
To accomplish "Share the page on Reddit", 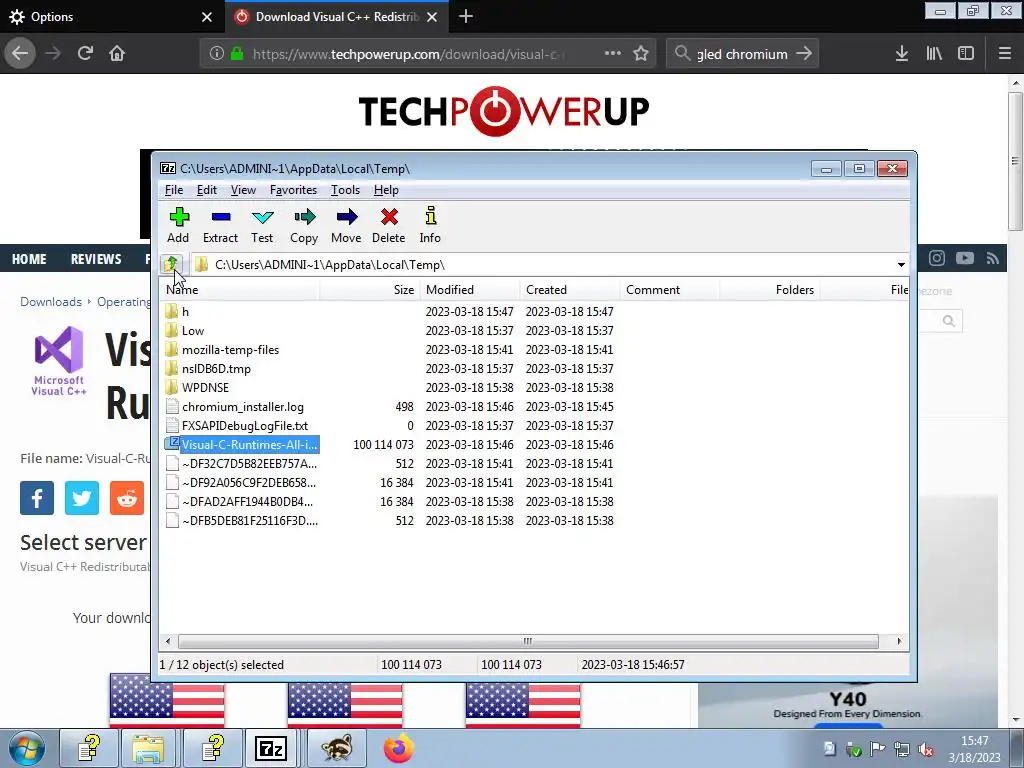I will click(x=127, y=498).
